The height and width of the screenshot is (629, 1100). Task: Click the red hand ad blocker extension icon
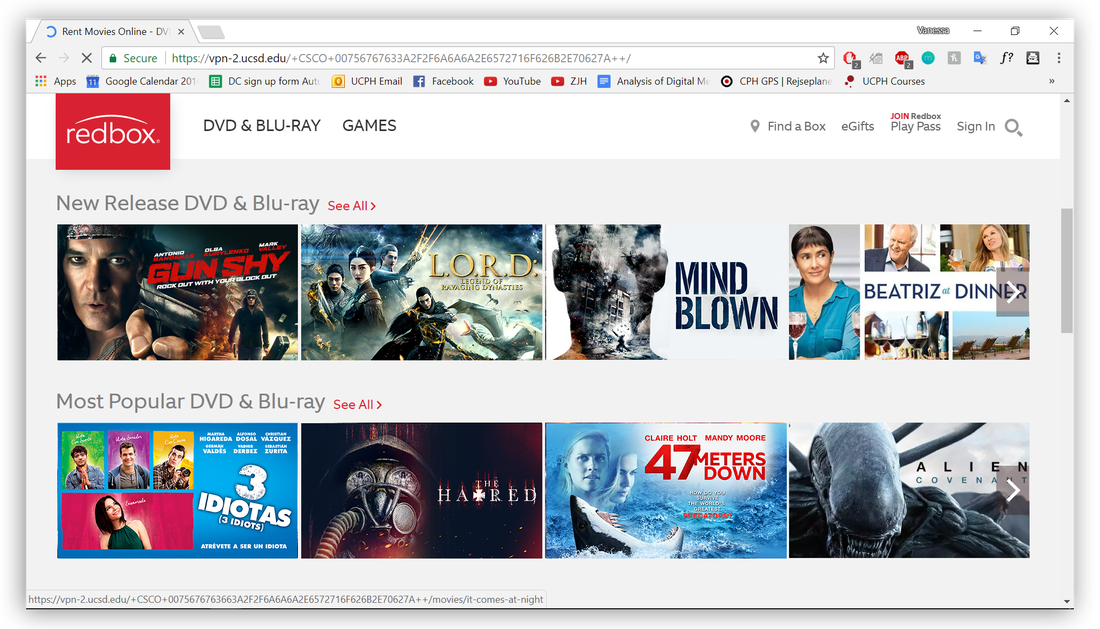click(850, 58)
